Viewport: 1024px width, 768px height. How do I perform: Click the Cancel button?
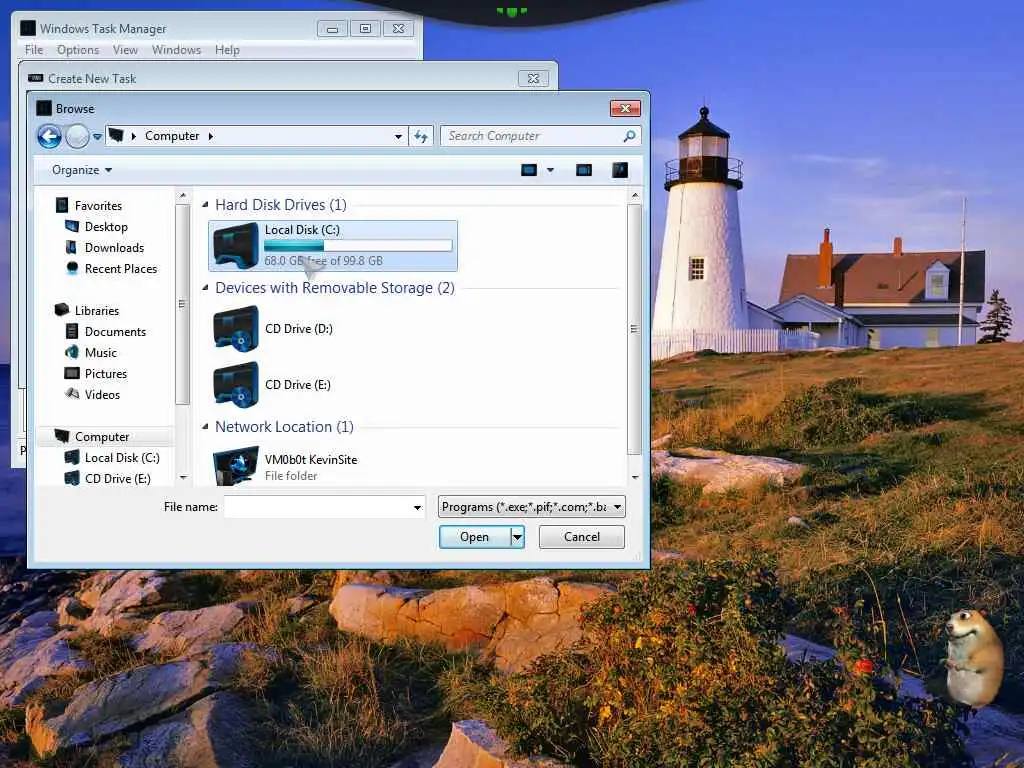(581, 537)
